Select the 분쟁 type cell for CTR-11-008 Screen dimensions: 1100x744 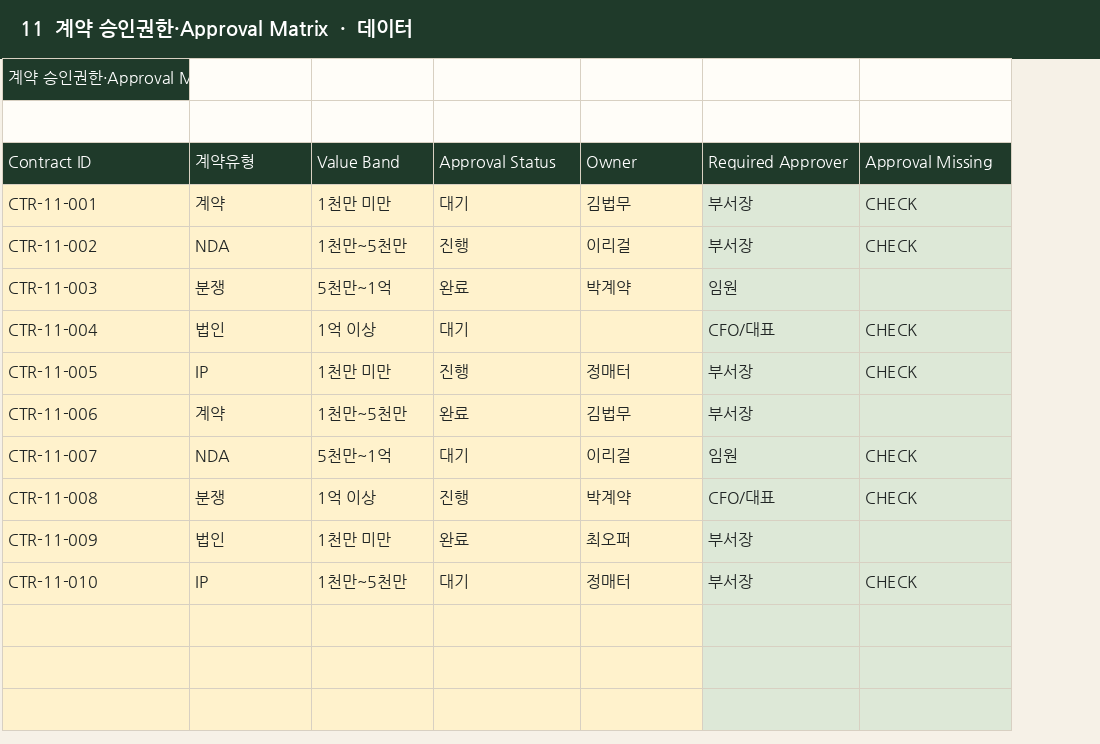[250, 500]
